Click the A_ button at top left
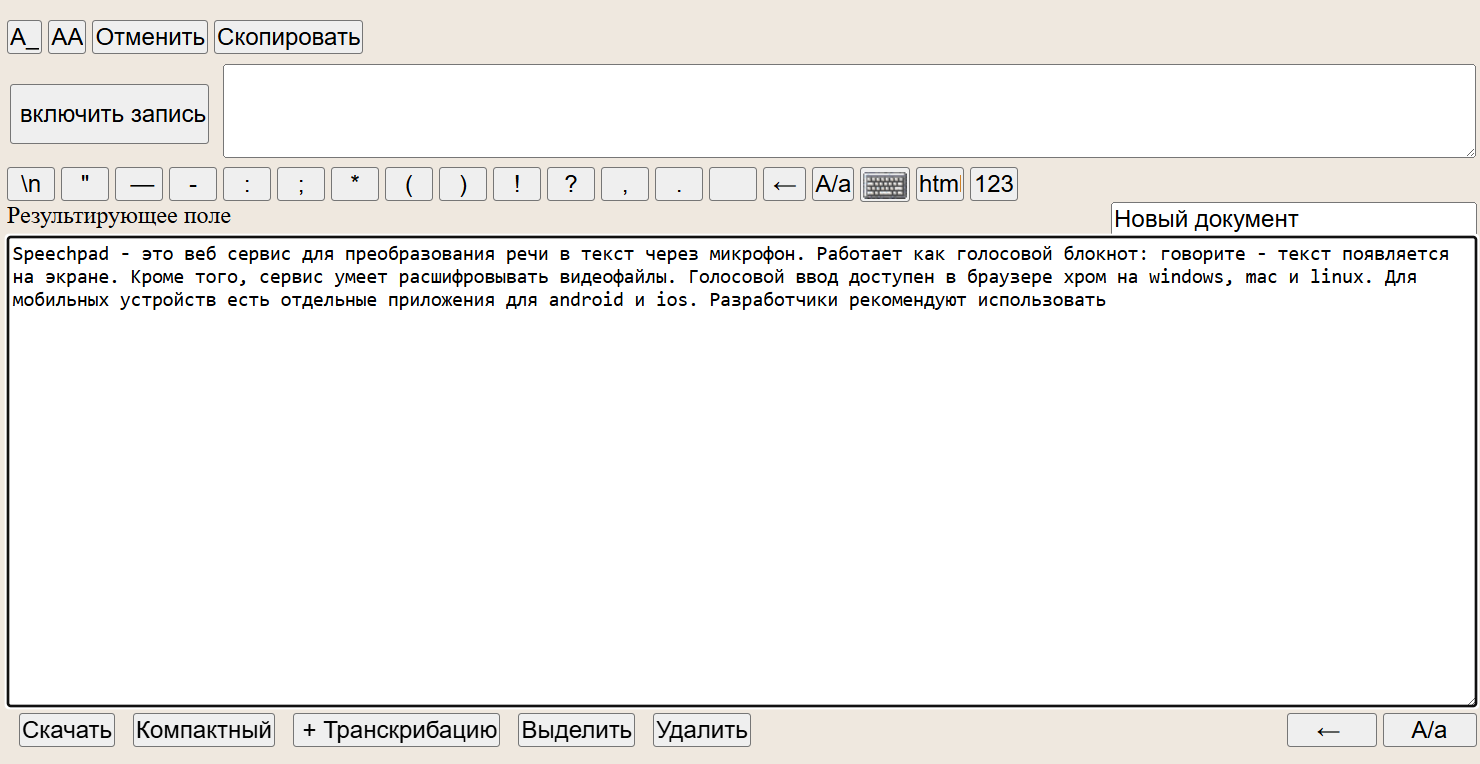This screenshot has width=1480, height=764. point(25,37)
